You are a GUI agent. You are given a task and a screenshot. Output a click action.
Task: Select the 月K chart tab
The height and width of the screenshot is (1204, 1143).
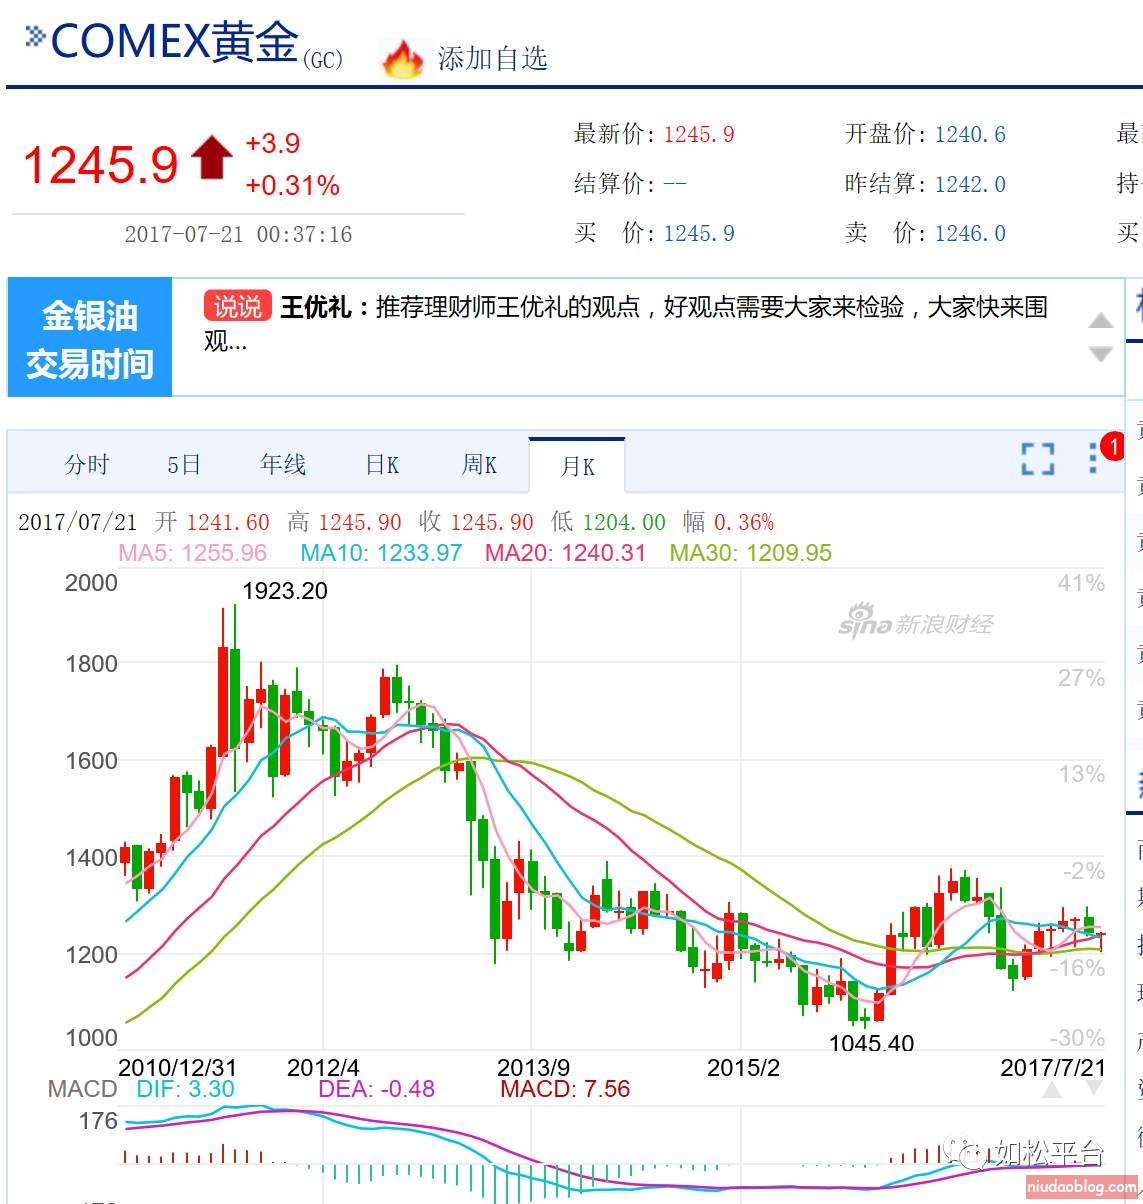click(x=577, y=466)
